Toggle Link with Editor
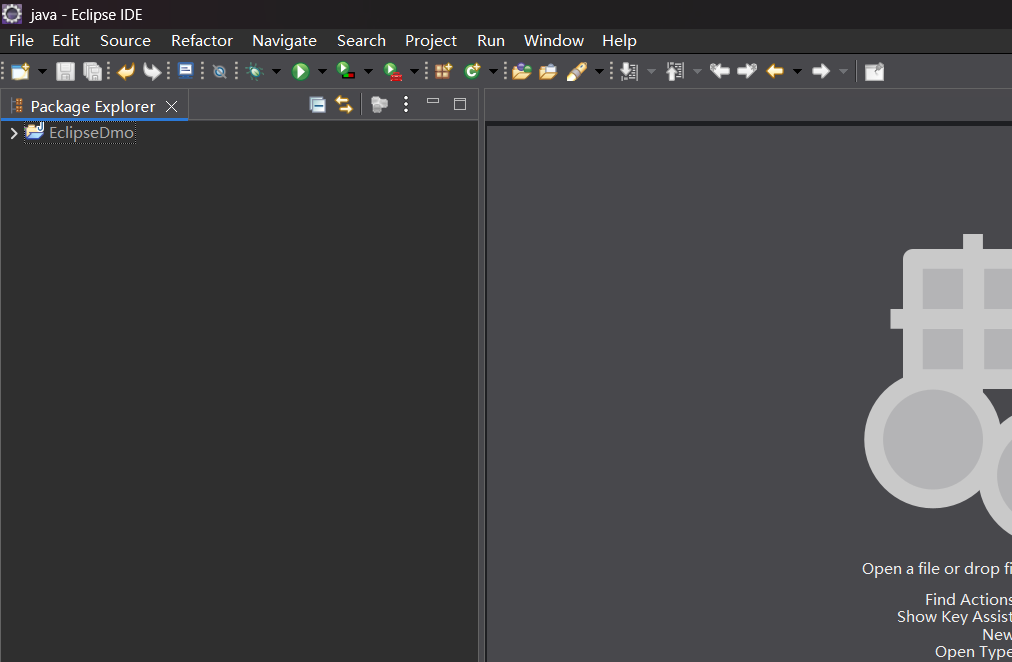Image resolution: width=1012 pixels, height=662 pixels. [344, 105]
